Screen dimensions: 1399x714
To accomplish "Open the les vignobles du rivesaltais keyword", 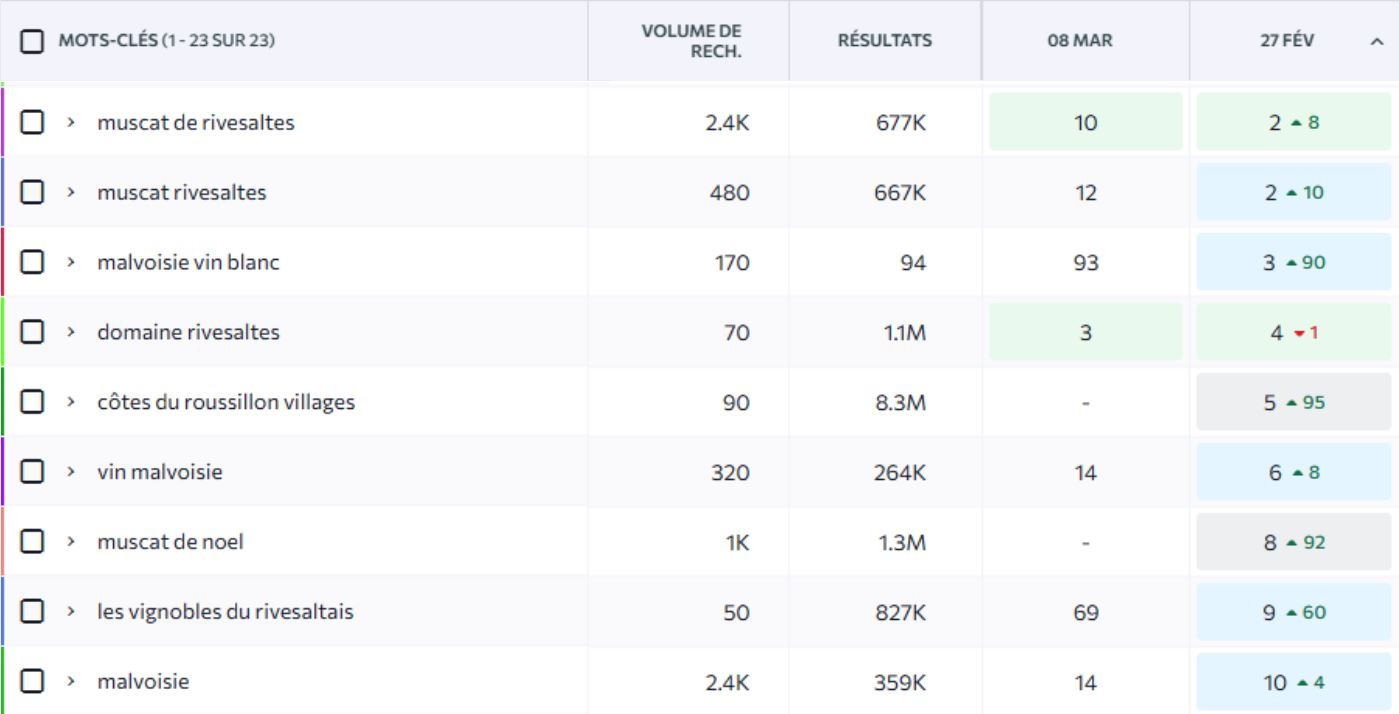I will coord(224,612).
